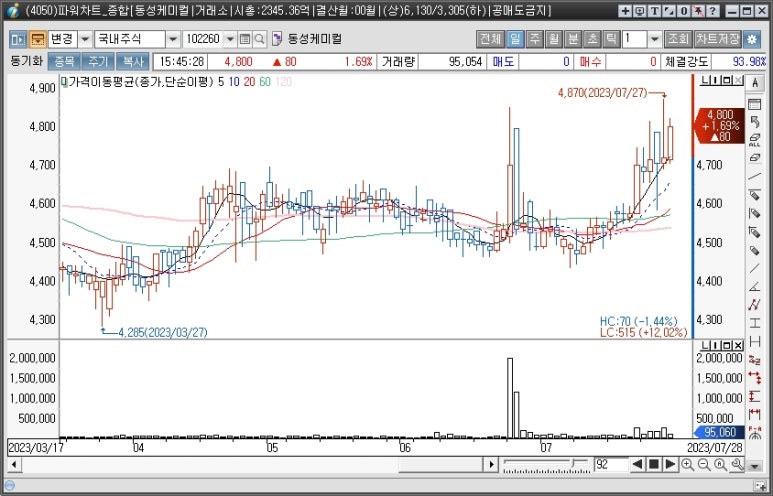
Task: Open the panel layout tool below 'A'
Action: click(x=754, y=104)
